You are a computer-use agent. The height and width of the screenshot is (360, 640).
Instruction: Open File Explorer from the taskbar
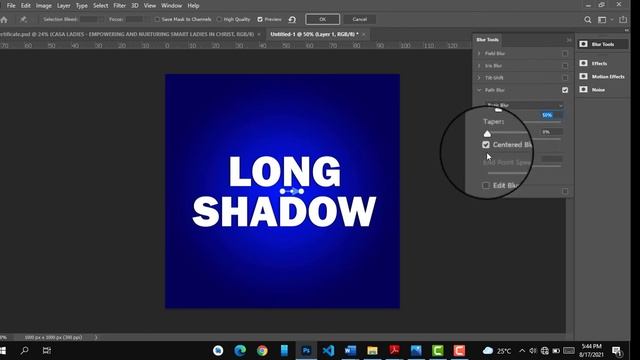click(x=372, y=350)
